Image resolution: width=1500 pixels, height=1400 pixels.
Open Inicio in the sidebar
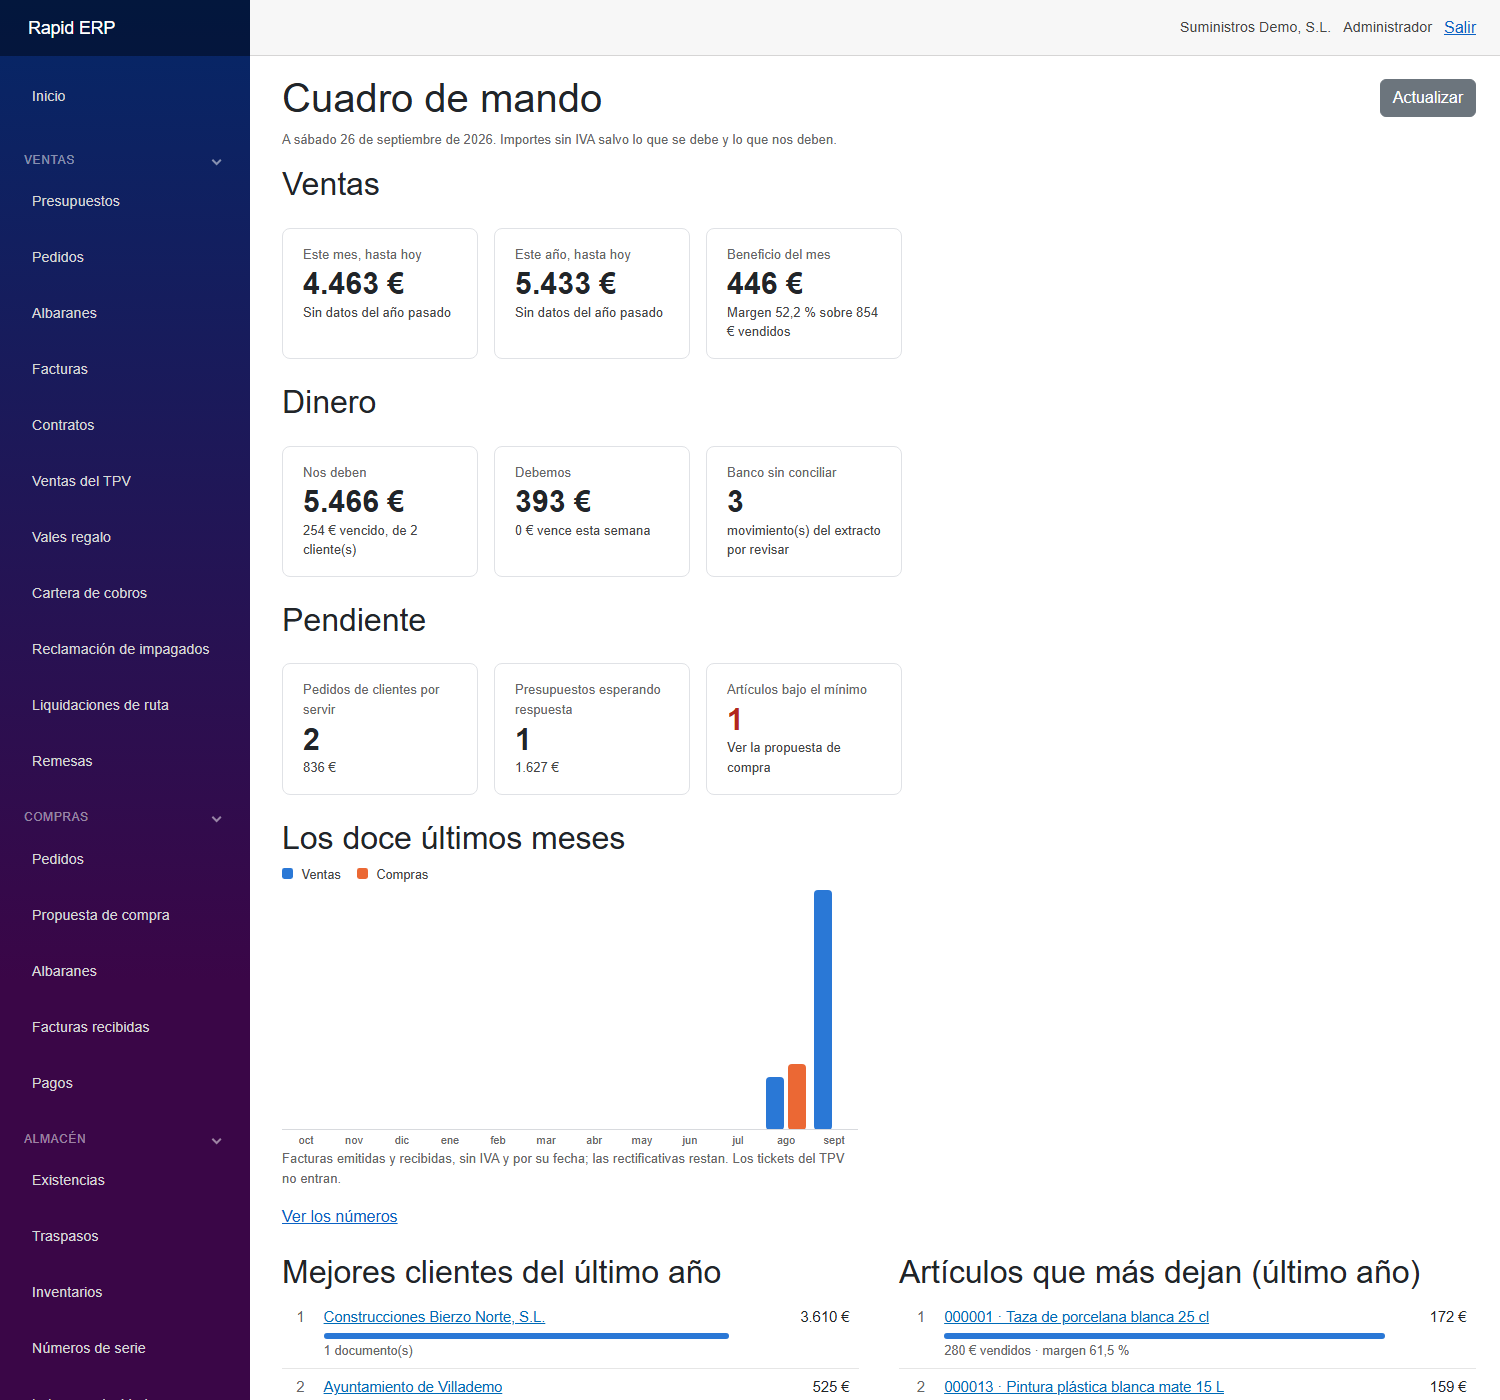(49, 96)
